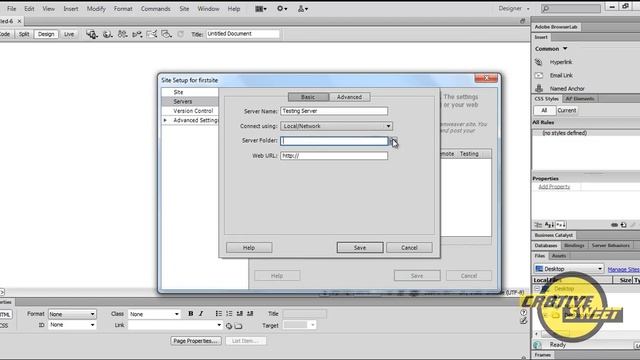The image size is (640, 360).
Task: Open the File menu
Action: click(x=11, y=9)
